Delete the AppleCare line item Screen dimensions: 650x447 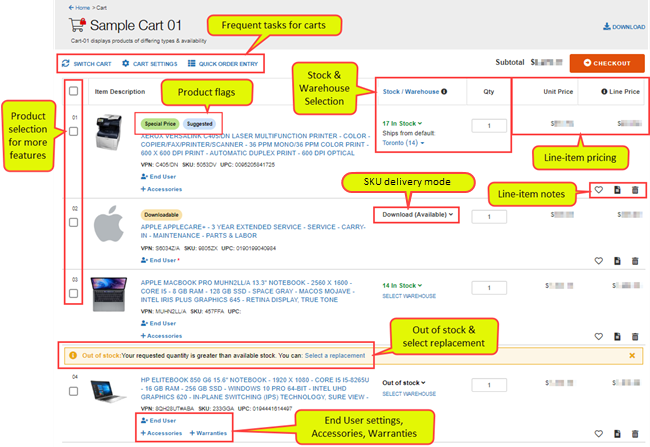tap(635, 261)
